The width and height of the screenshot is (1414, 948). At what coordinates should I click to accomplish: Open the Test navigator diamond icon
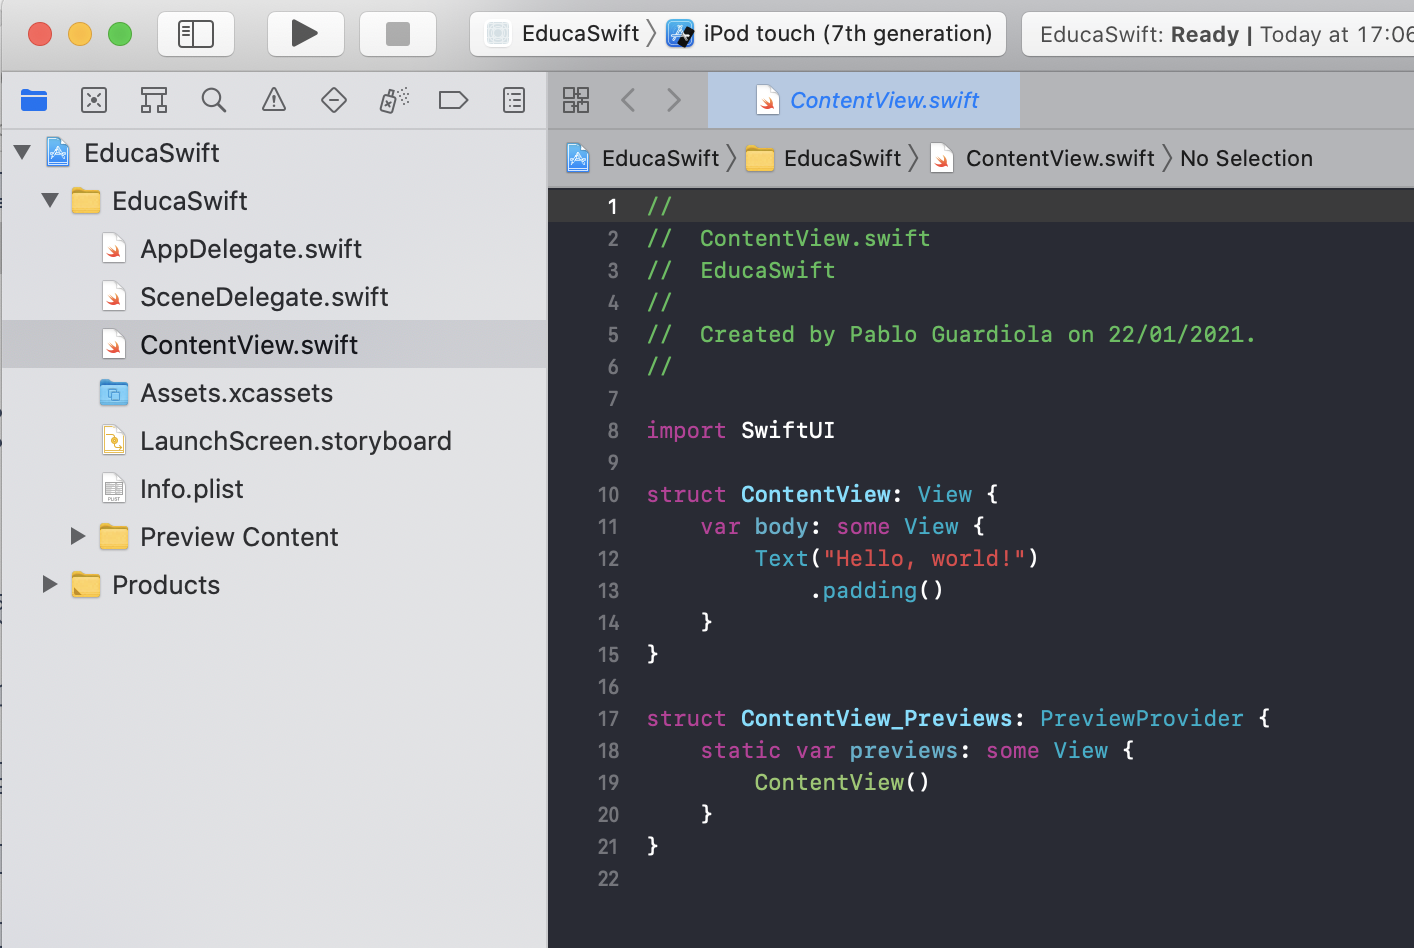334,100
